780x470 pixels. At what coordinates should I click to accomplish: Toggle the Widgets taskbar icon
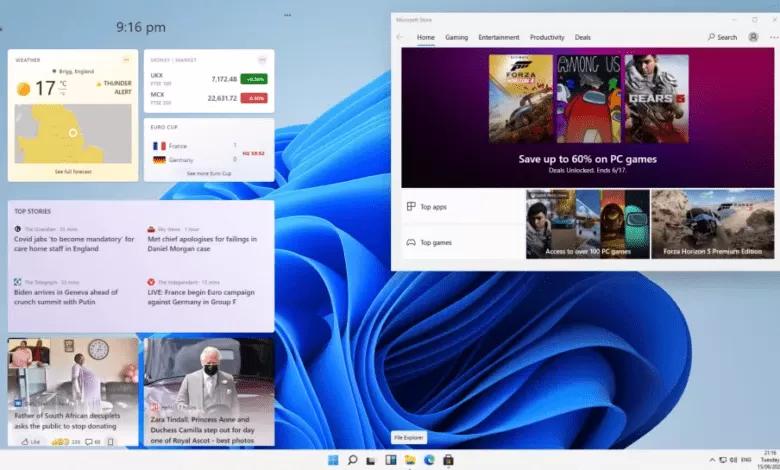390,460
